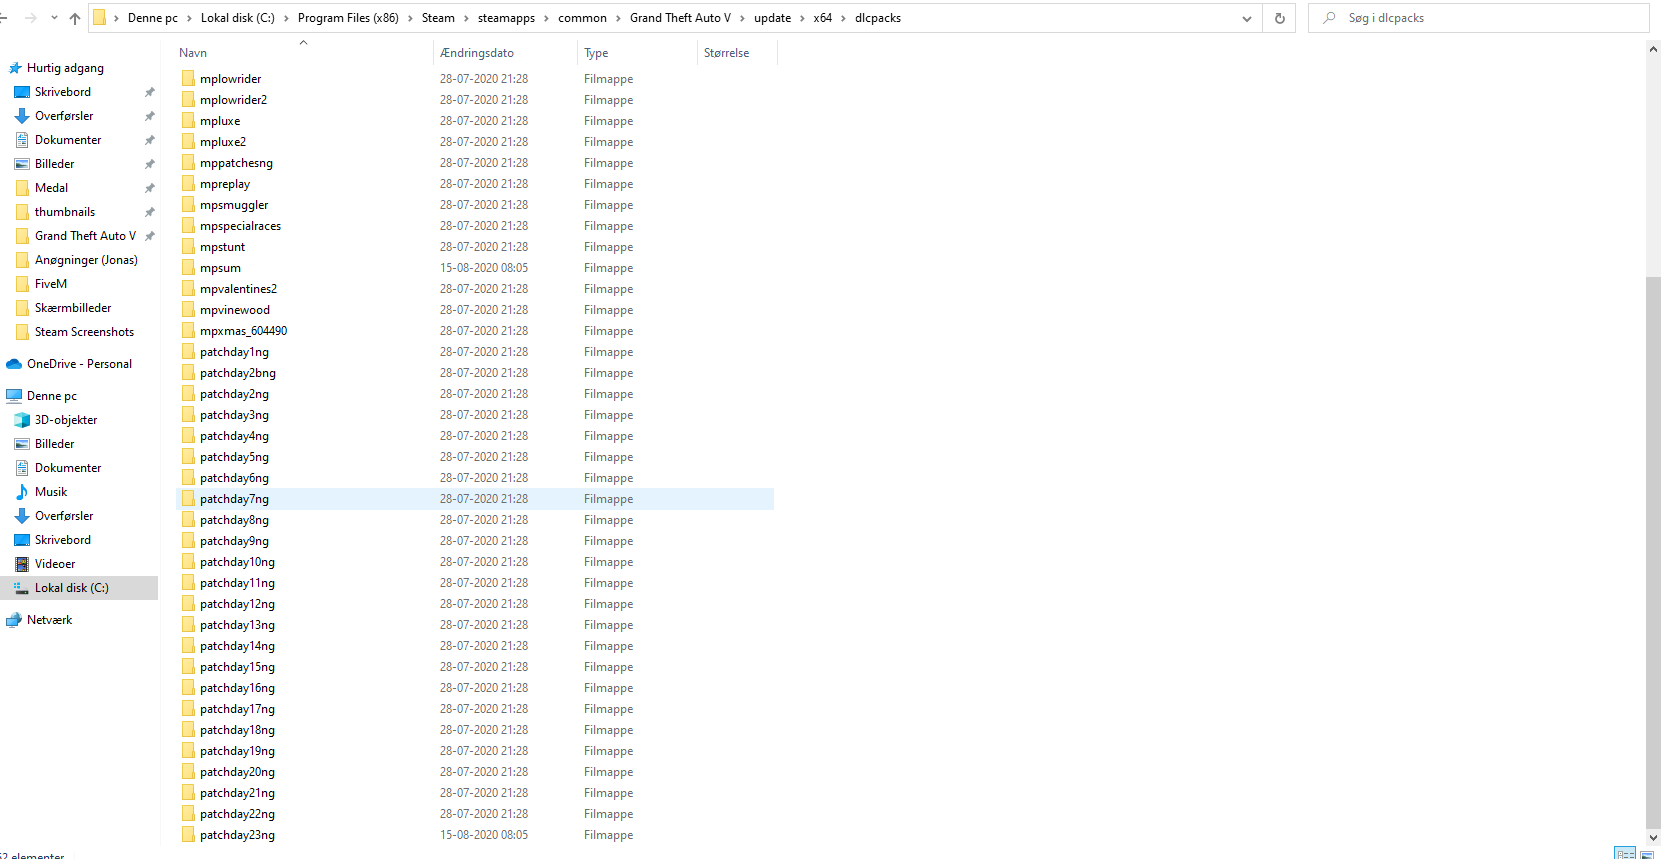Open 'Grand Theft Auto V' in sidebar

85,236
